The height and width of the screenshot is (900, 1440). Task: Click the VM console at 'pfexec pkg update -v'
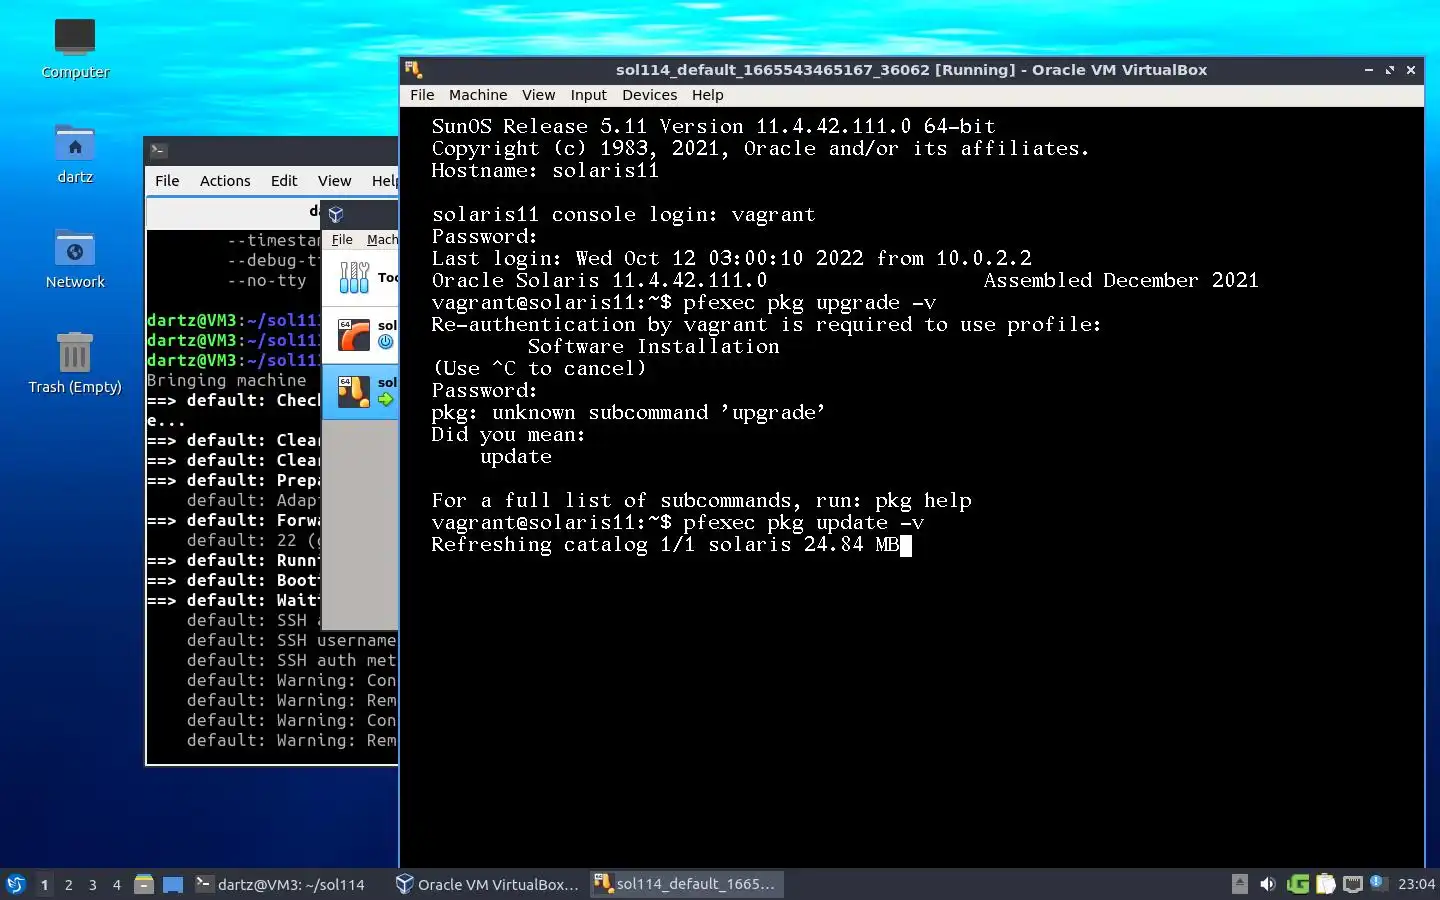tap(803, 523)
